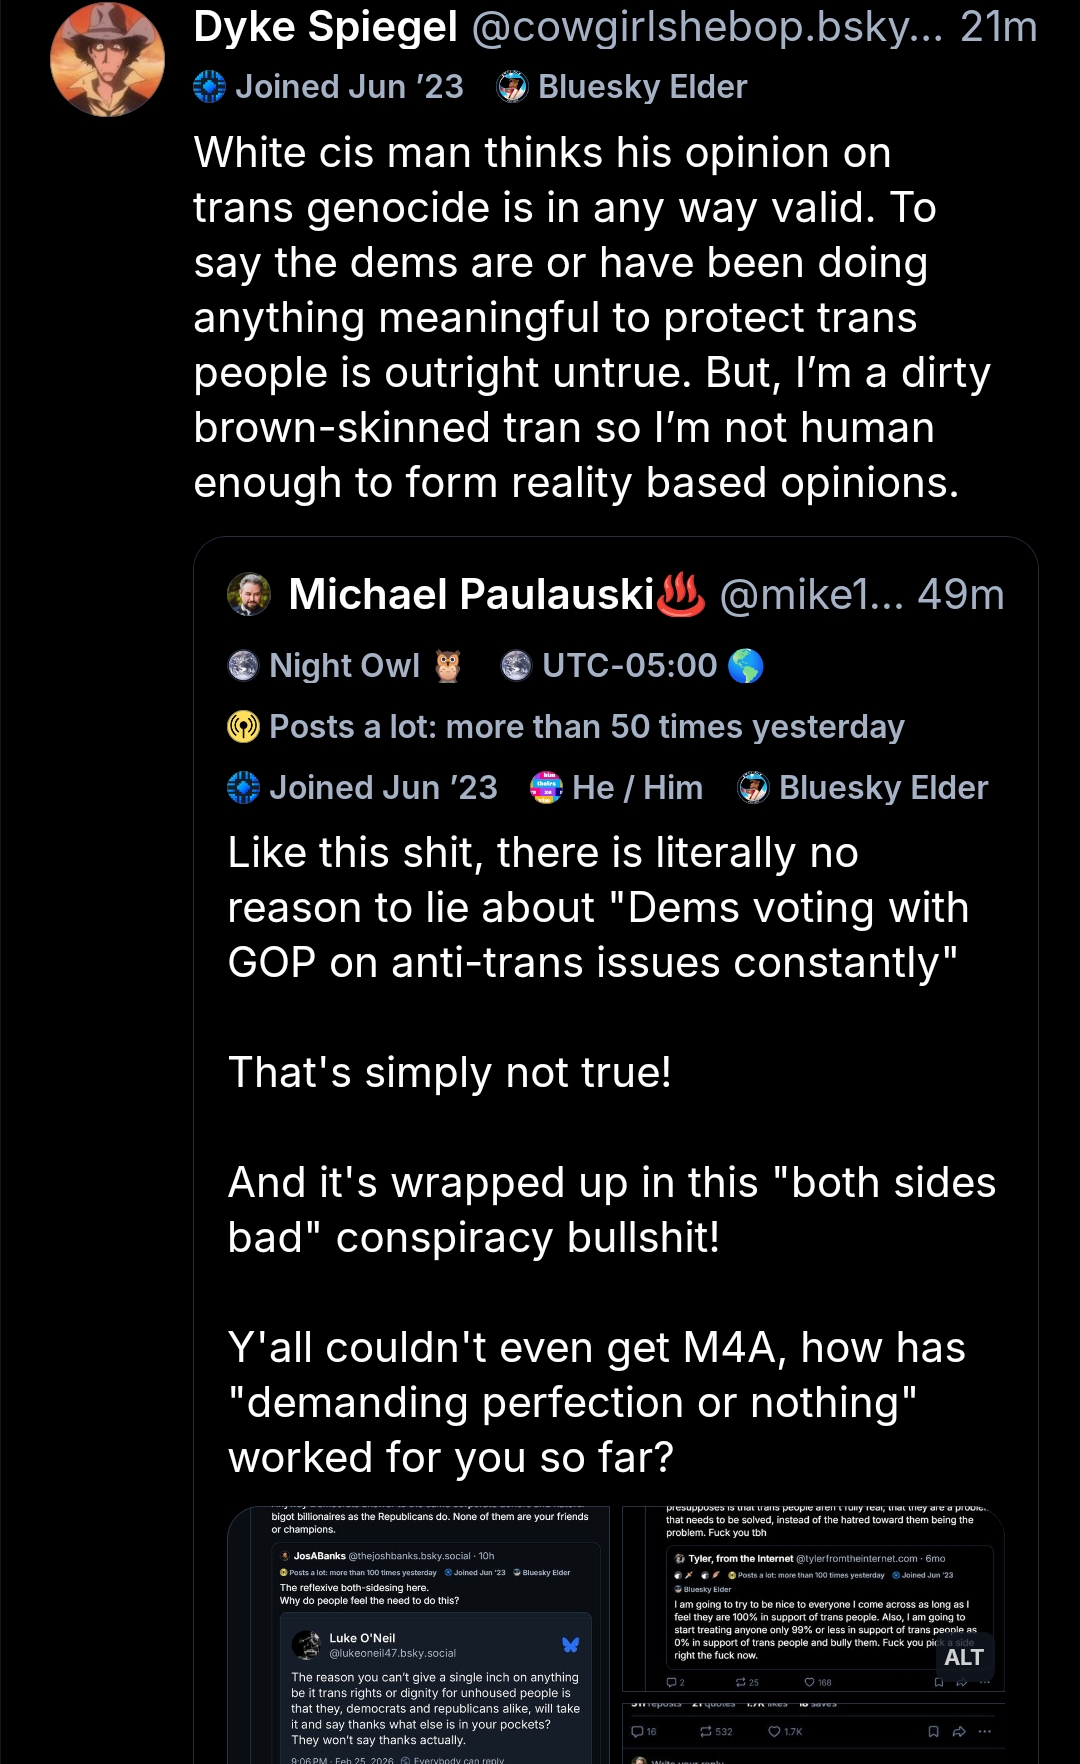The image size is (1080, 1764).
Task: Open the @mike1 handle in quoted post
Action: pos(810,594)
